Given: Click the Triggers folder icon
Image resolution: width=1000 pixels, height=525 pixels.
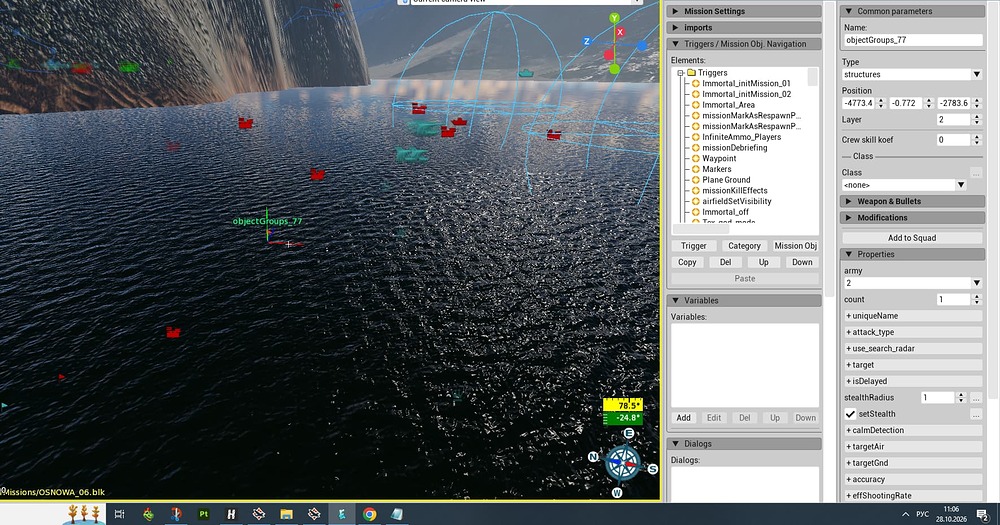Looking at the screenshot, I should pos(691,73).
